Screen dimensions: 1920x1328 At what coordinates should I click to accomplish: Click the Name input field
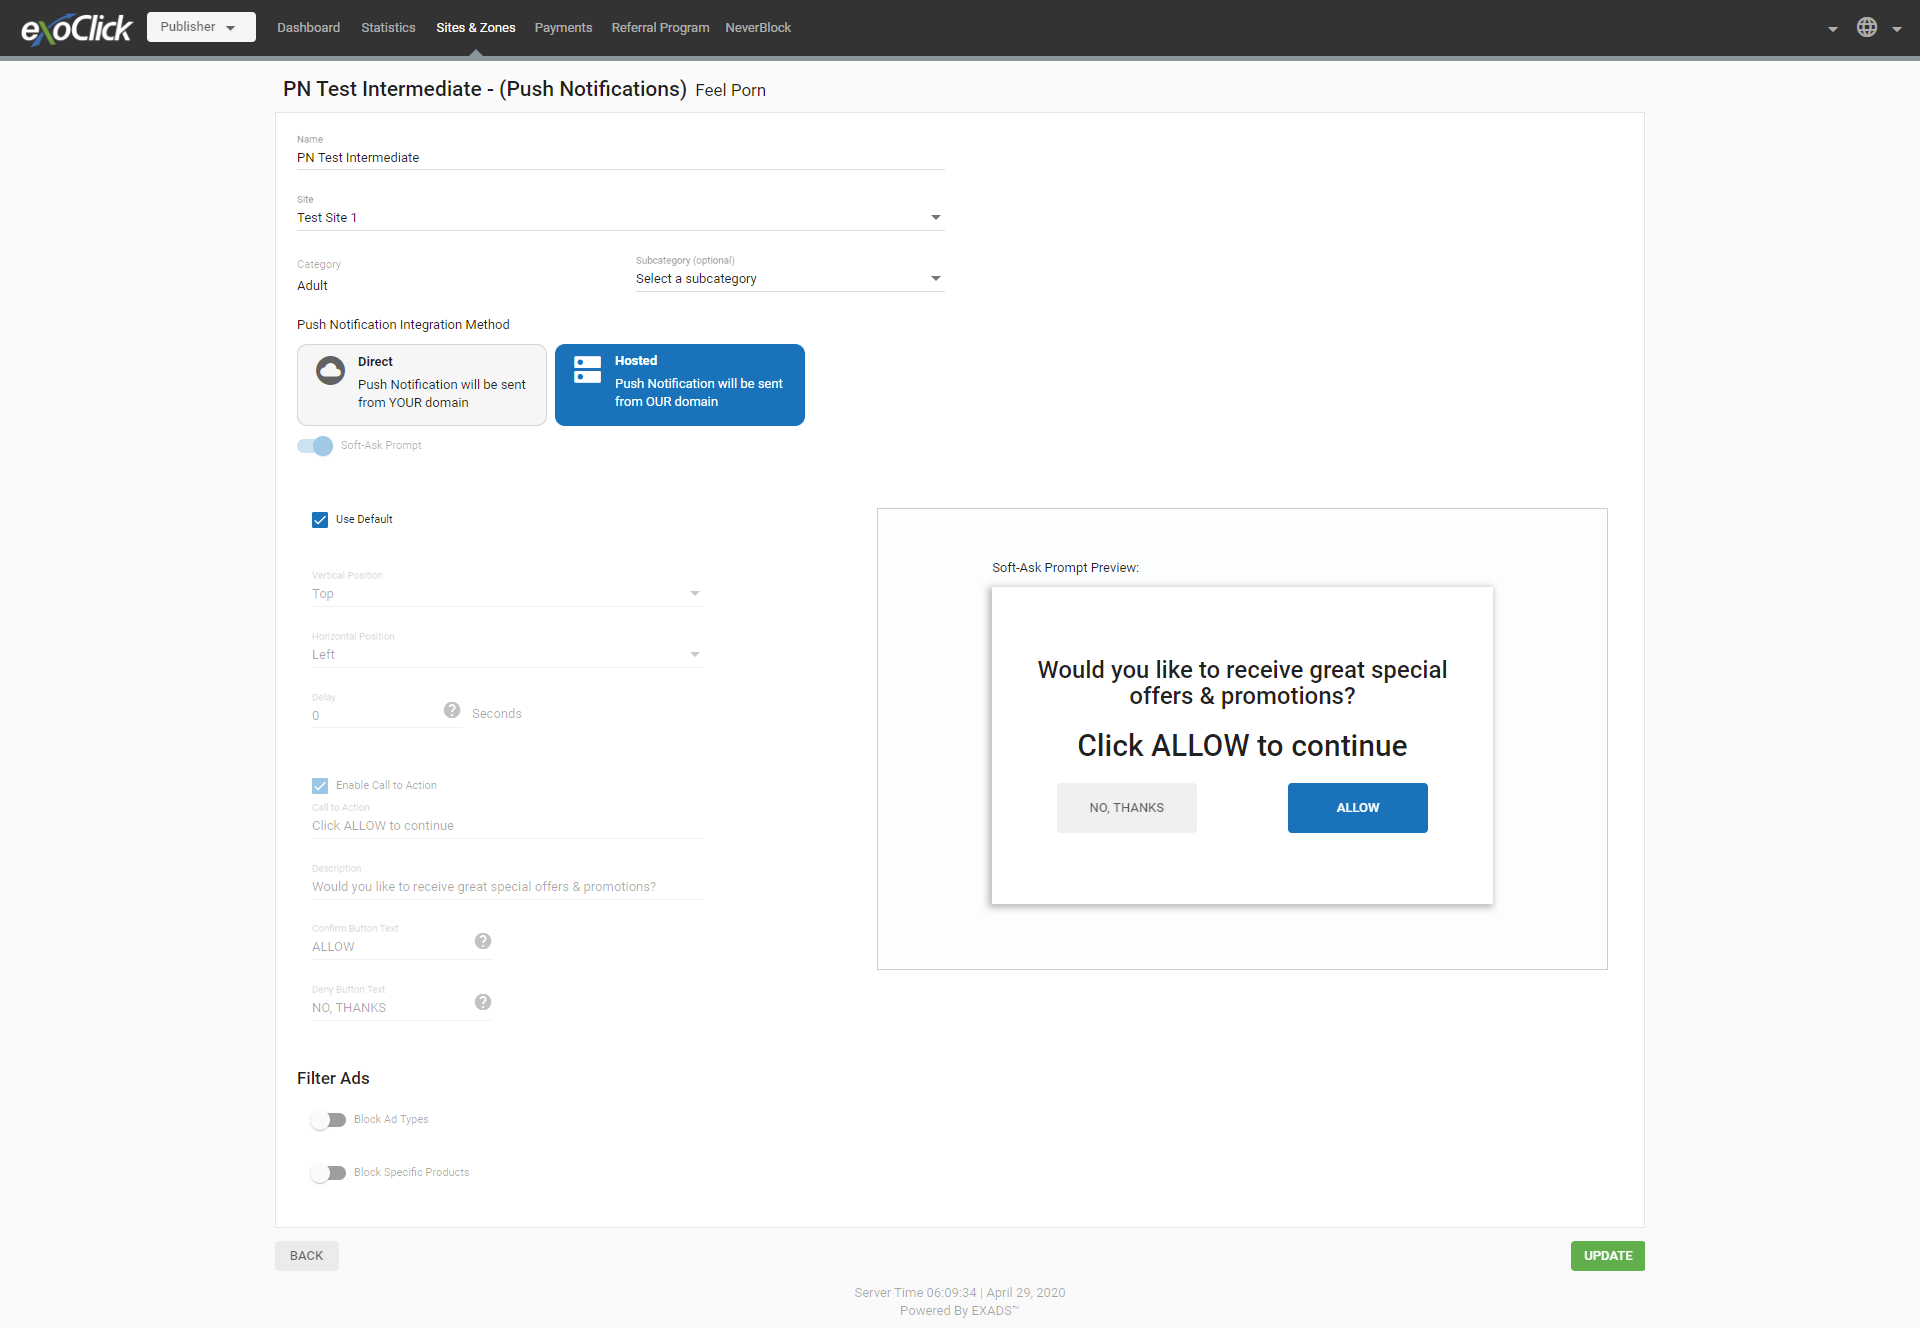pos(620,158)
